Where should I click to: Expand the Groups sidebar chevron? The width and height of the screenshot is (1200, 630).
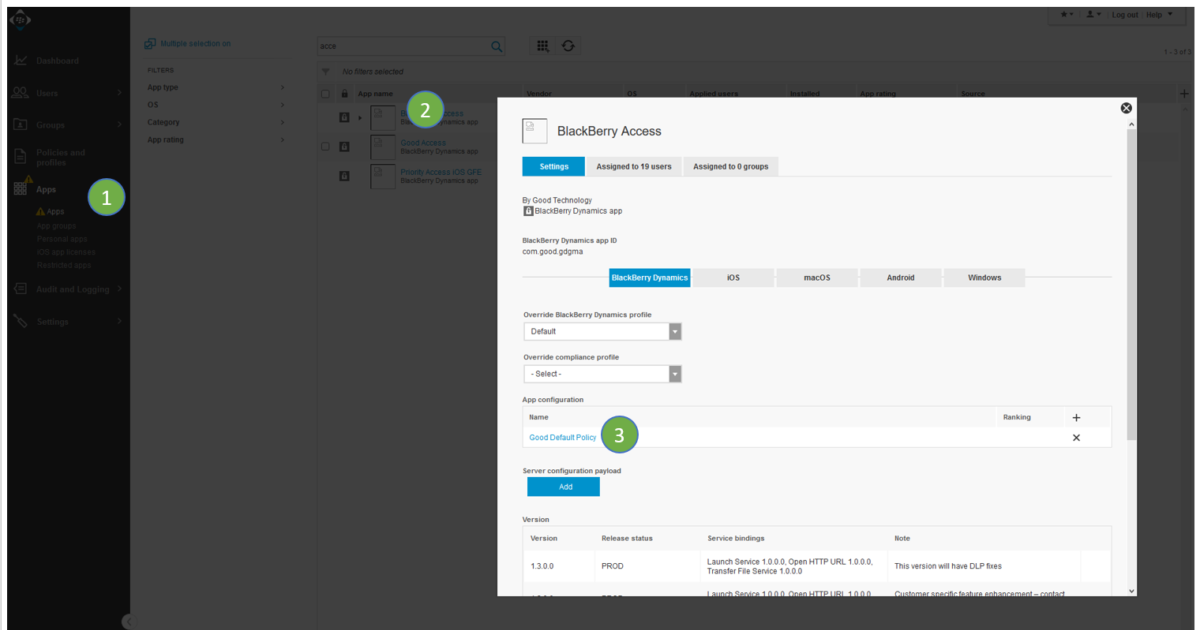pos(119,125)
